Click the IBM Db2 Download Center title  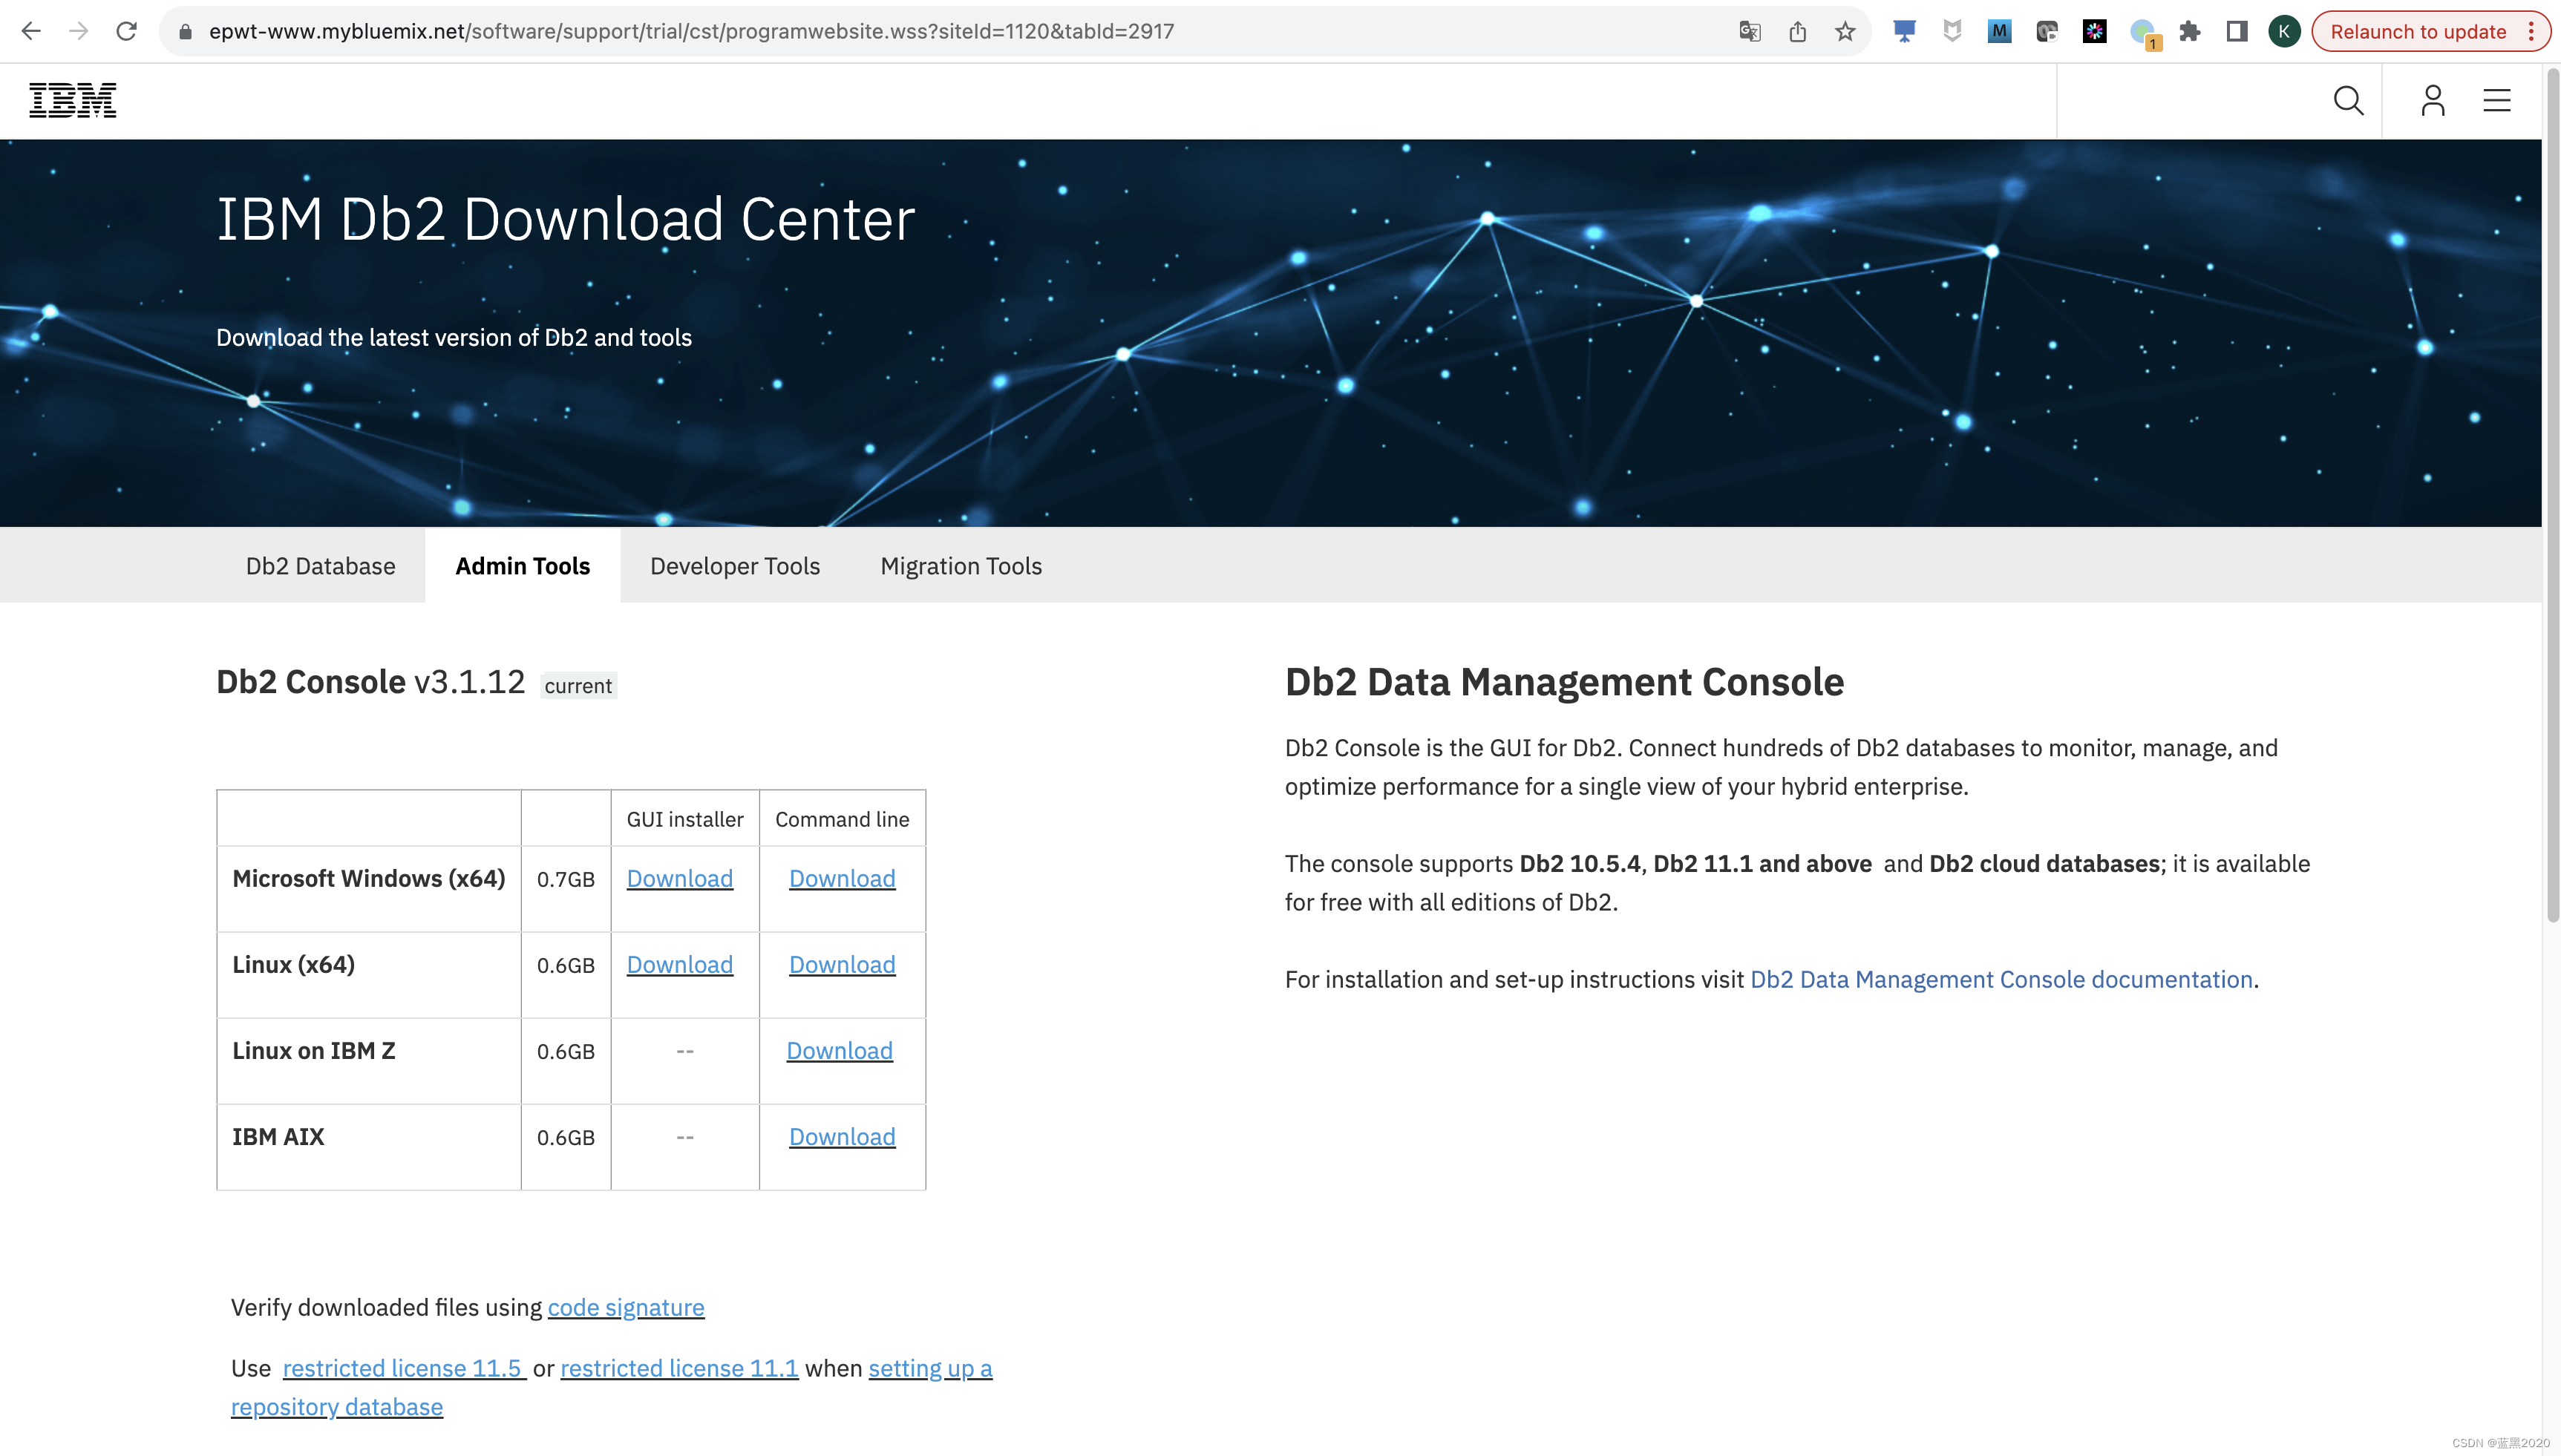click(x=566, y=218)
